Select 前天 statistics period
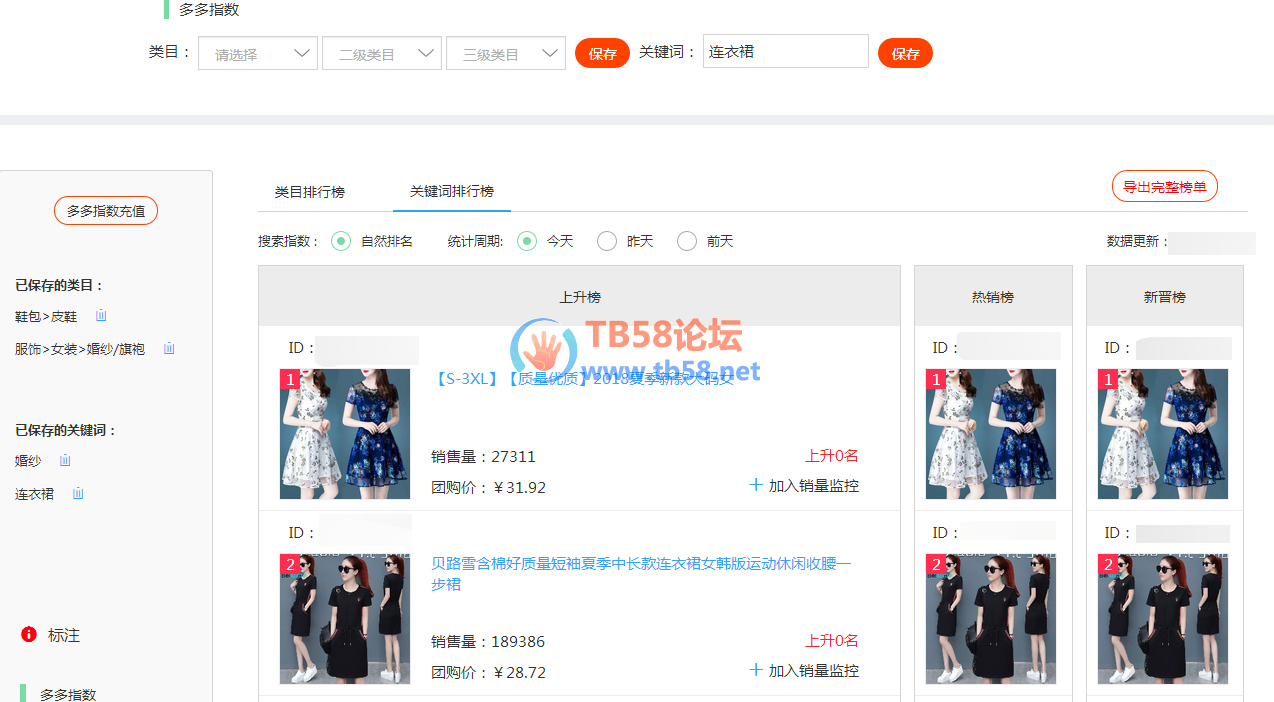Image resolution: width=1274 pixels, height=702 pixels. [687, 241]
